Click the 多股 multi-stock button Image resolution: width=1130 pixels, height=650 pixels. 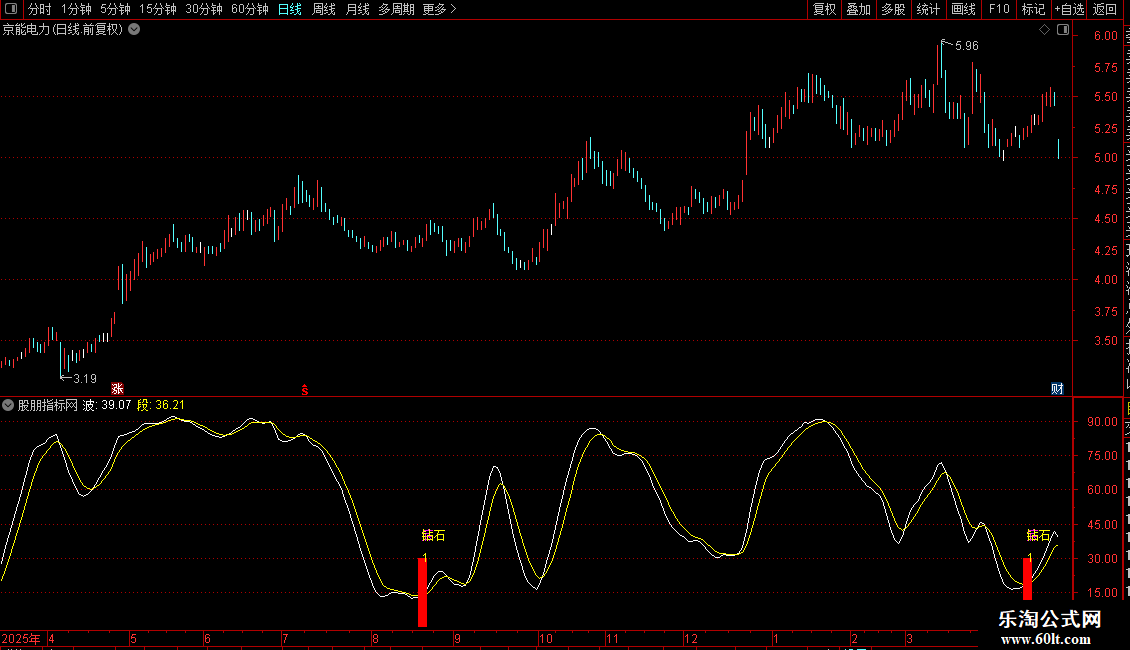(893, 9)
